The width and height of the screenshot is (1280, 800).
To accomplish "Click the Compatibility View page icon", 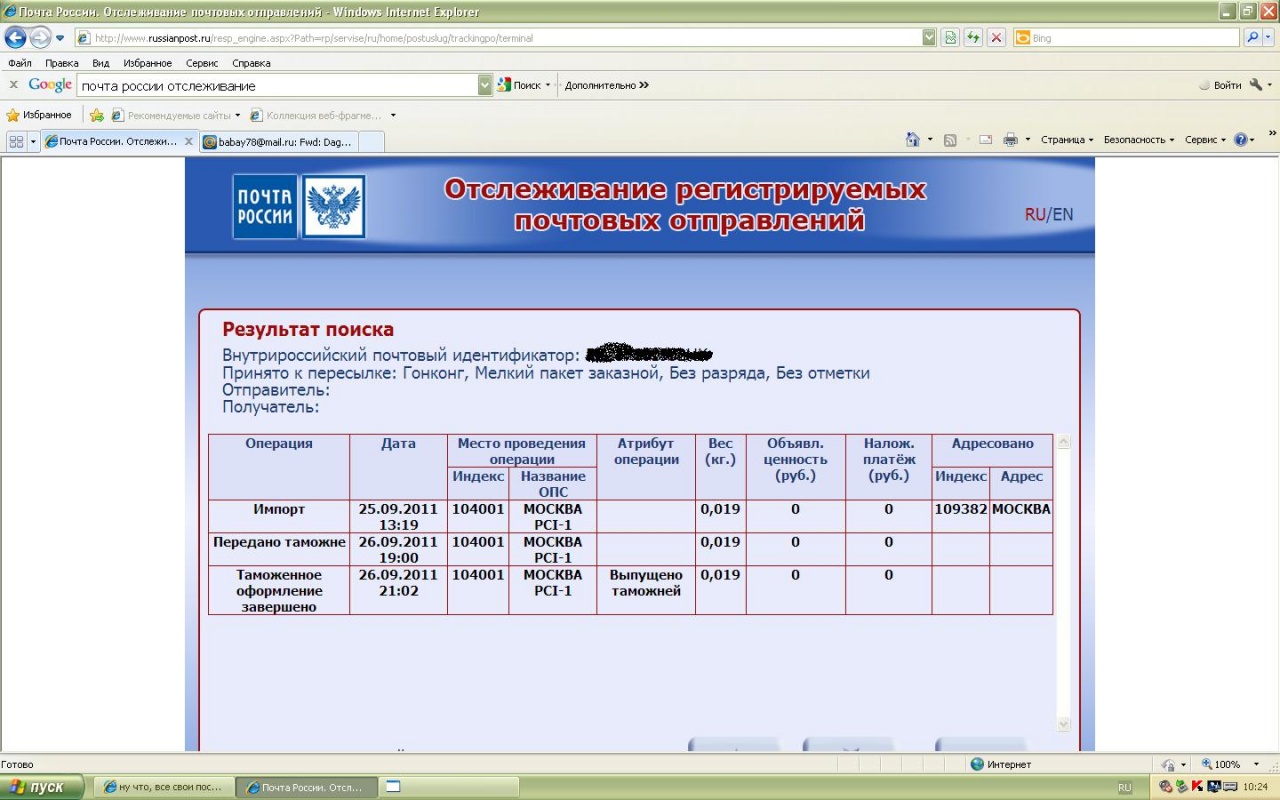I will pyautogui.click(x=949, y=38).
